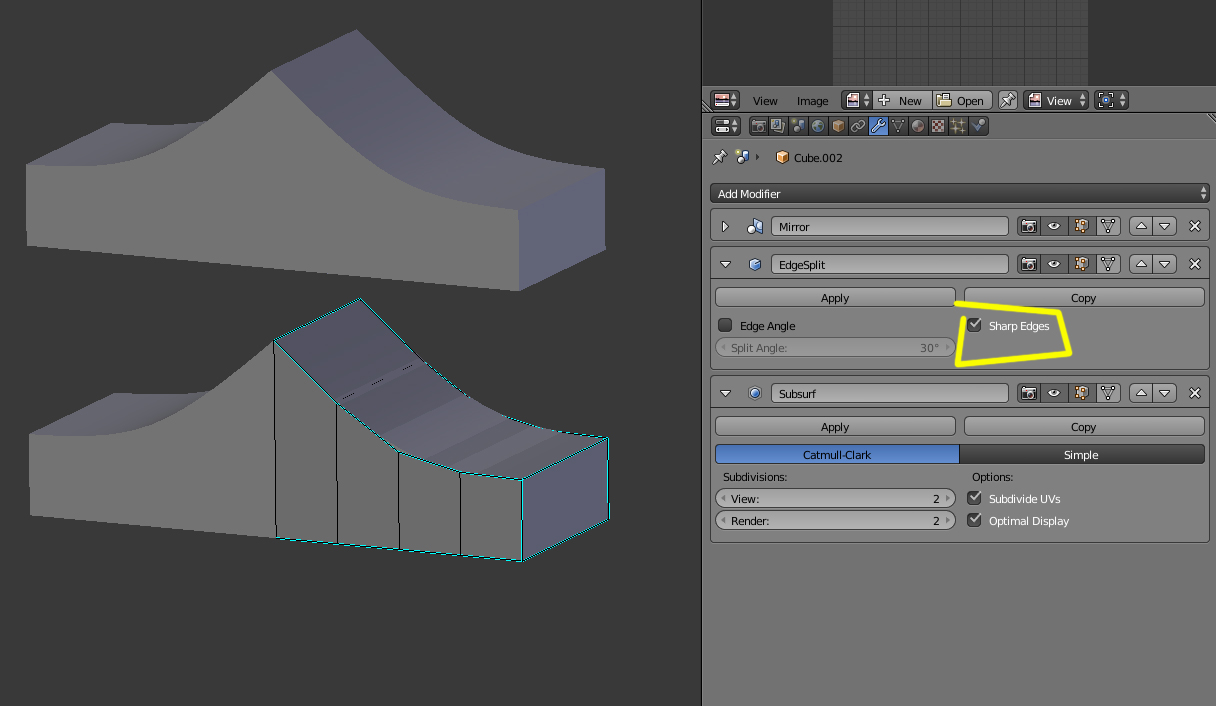The image size is (1216, 706).
Task: Open the Texture properties checkerboard tab
Action: [938, 126]
